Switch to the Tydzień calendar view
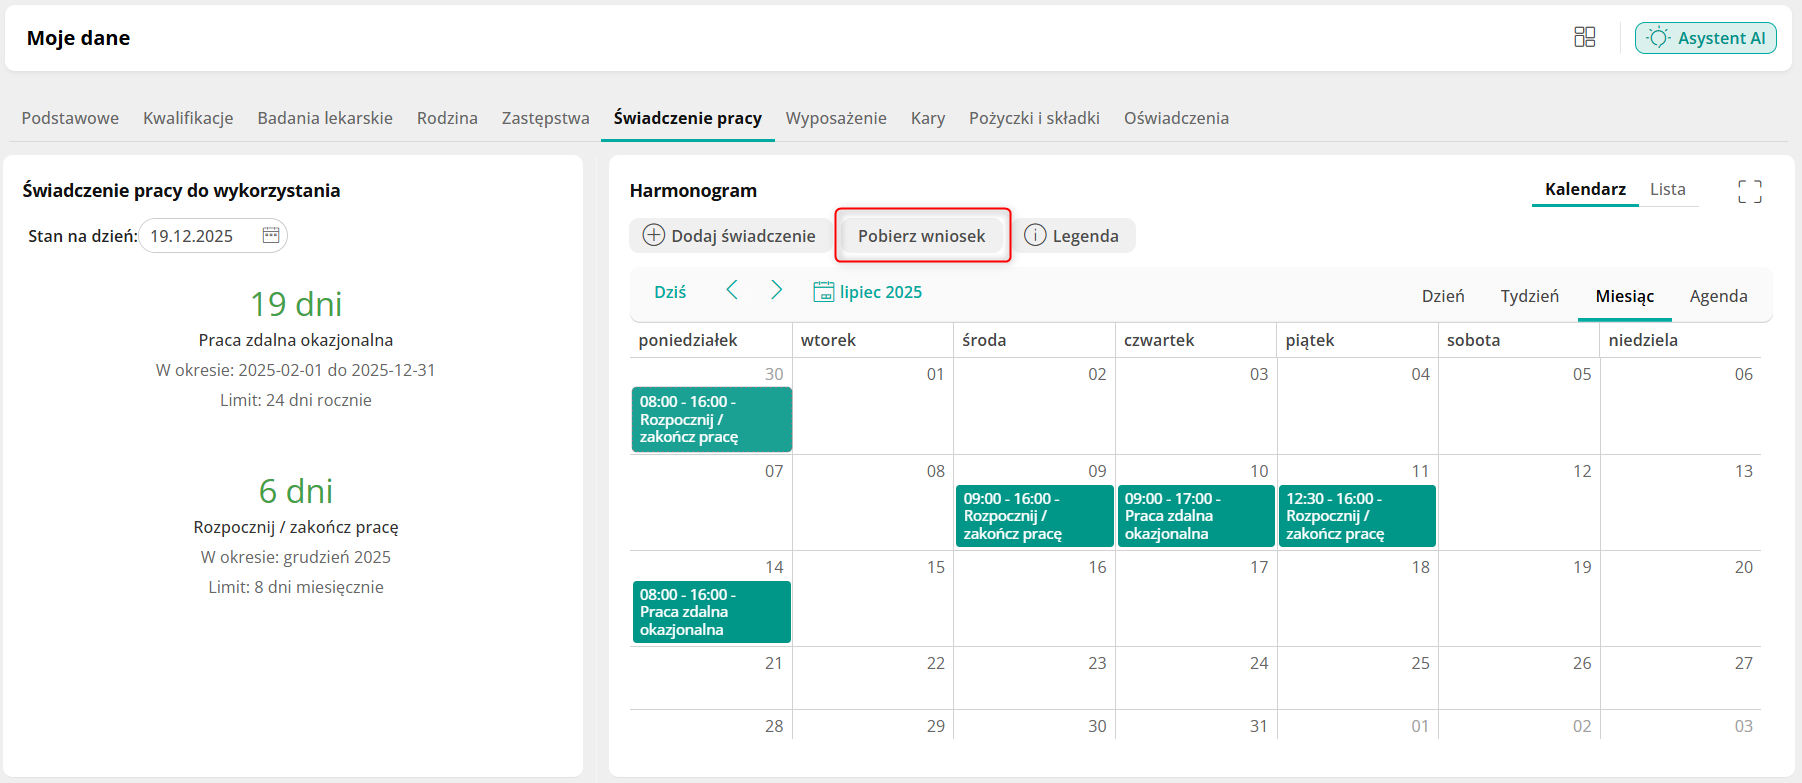Image resolution: width=1802 pixels, height=783 pixels. (x=1529, y=296)
